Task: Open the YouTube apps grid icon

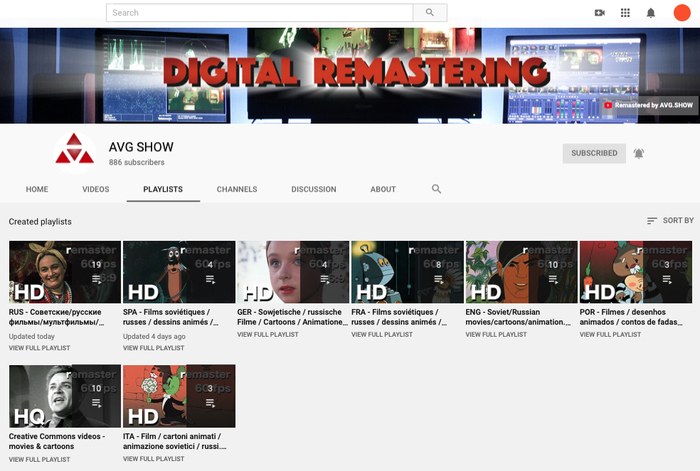Action: coord(625,13)
